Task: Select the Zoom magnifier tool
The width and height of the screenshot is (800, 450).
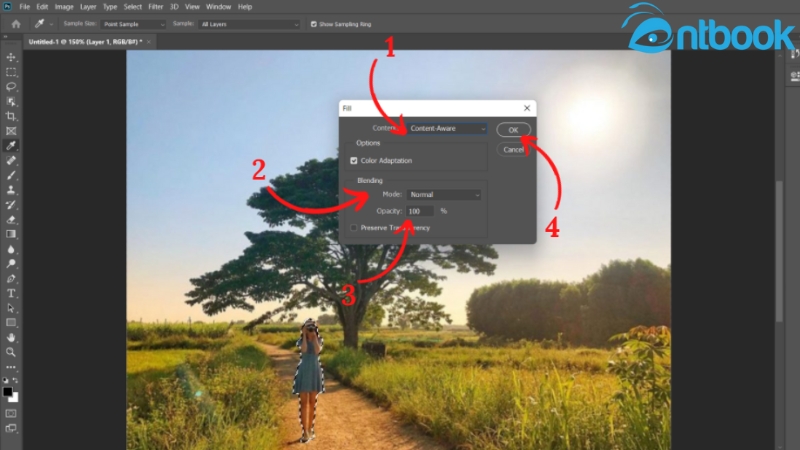Action: pyautogui.click(x=11, y=352)
